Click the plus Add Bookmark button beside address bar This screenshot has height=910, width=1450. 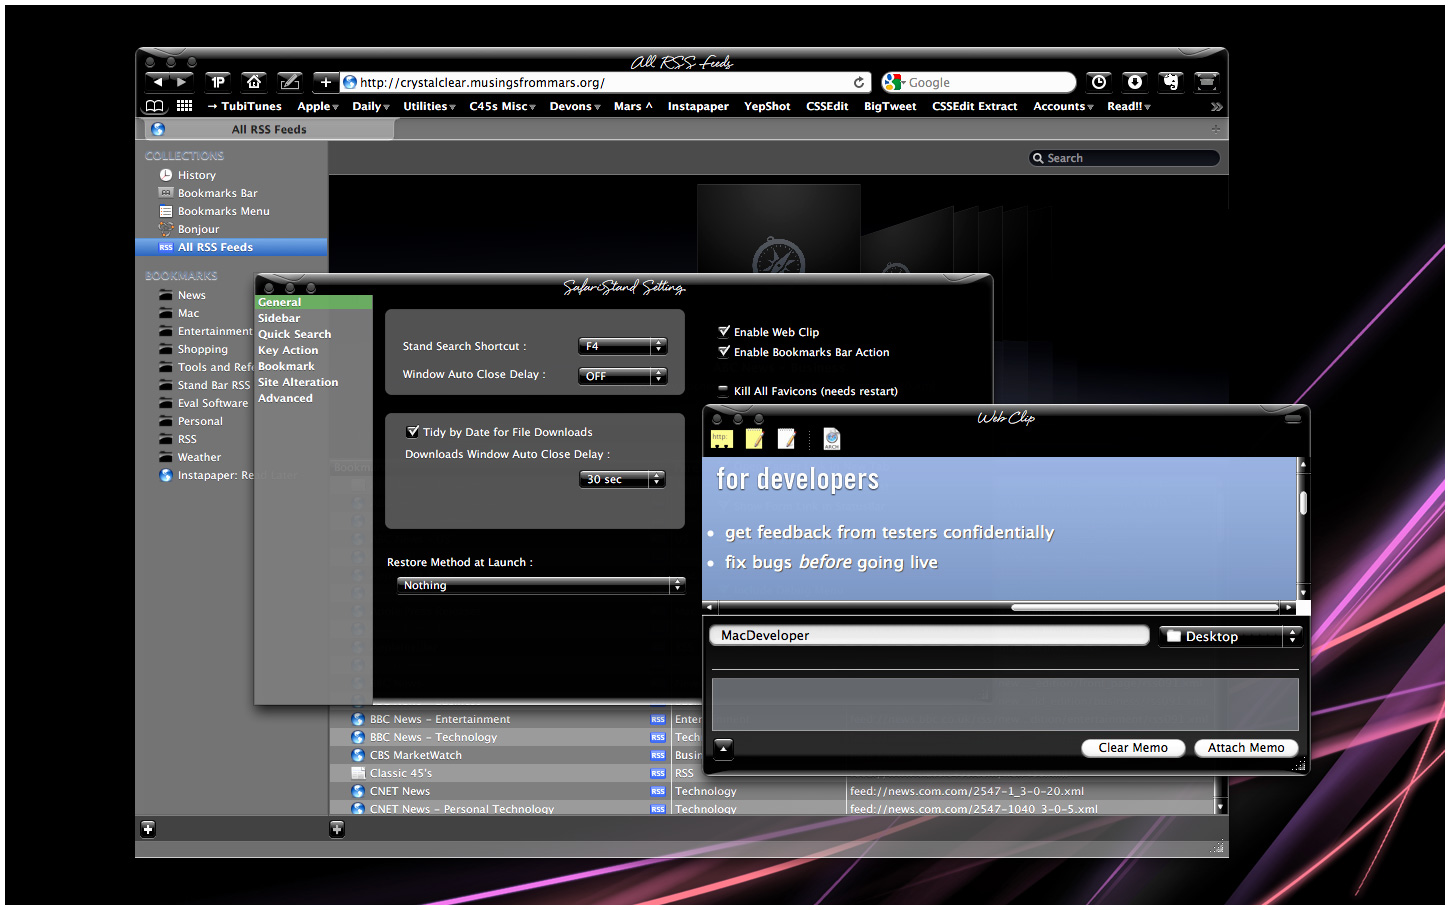pyautogui.click(x=325, y=82)
